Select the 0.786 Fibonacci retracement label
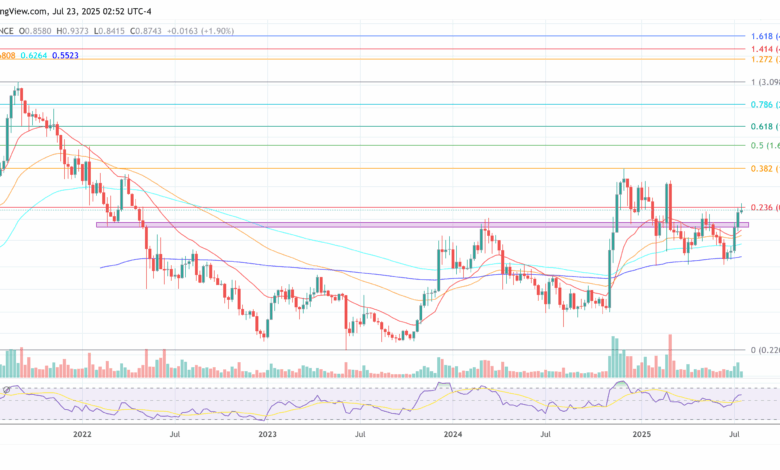This screenshot has height=470, width=780. click(764, 104)
